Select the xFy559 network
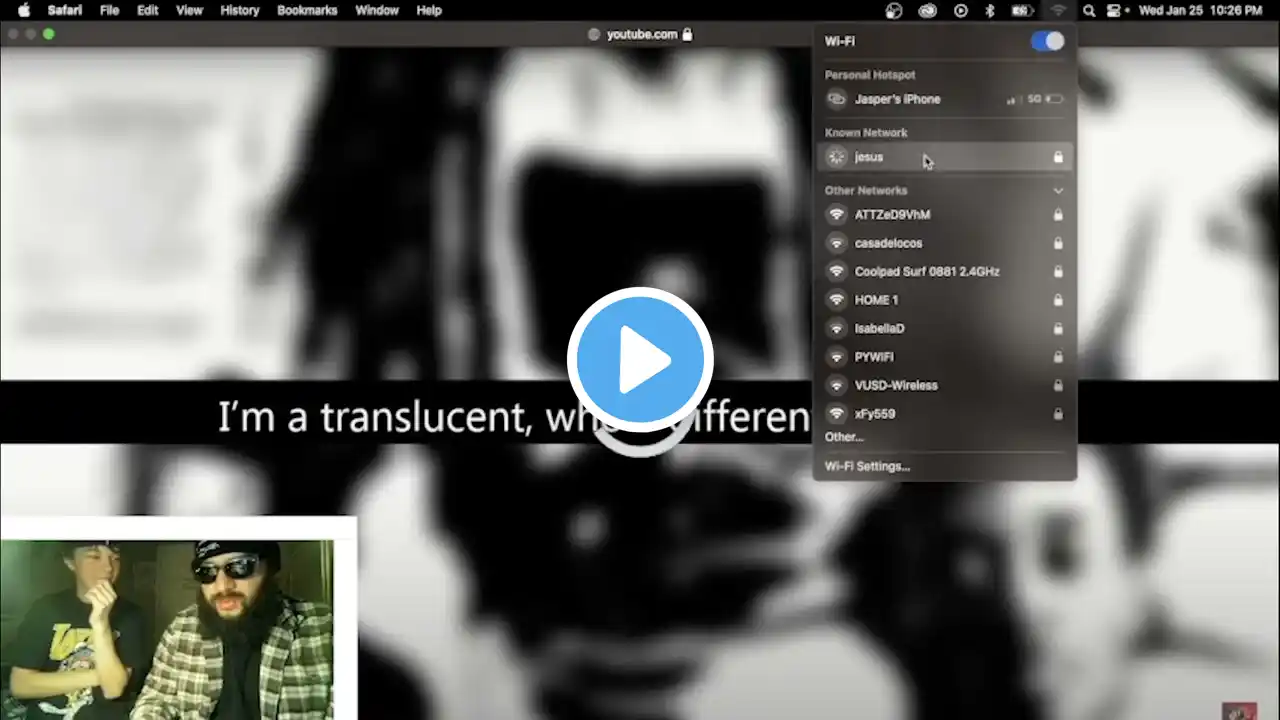The height and width of the screenshot is (720, 1280). [x=944, y=414]
